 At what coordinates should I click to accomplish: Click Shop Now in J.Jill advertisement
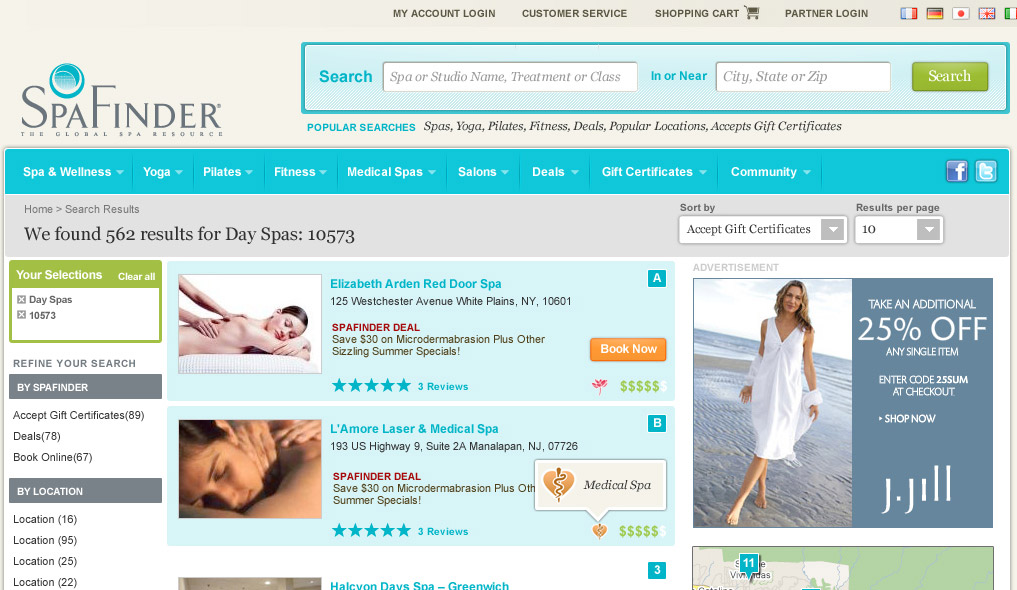pos(907,419)
